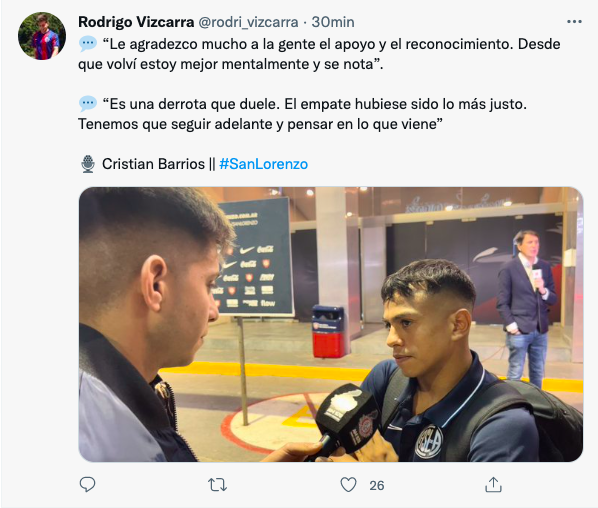Click the quote starting "Le agradezco mucho"
This screenshot has width=598, height=508.
(319, 54)
